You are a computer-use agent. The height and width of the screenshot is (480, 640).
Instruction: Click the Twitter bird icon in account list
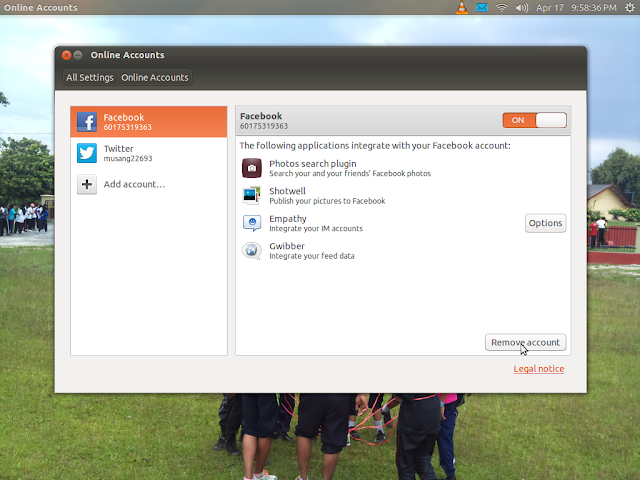tap(87, 153)
